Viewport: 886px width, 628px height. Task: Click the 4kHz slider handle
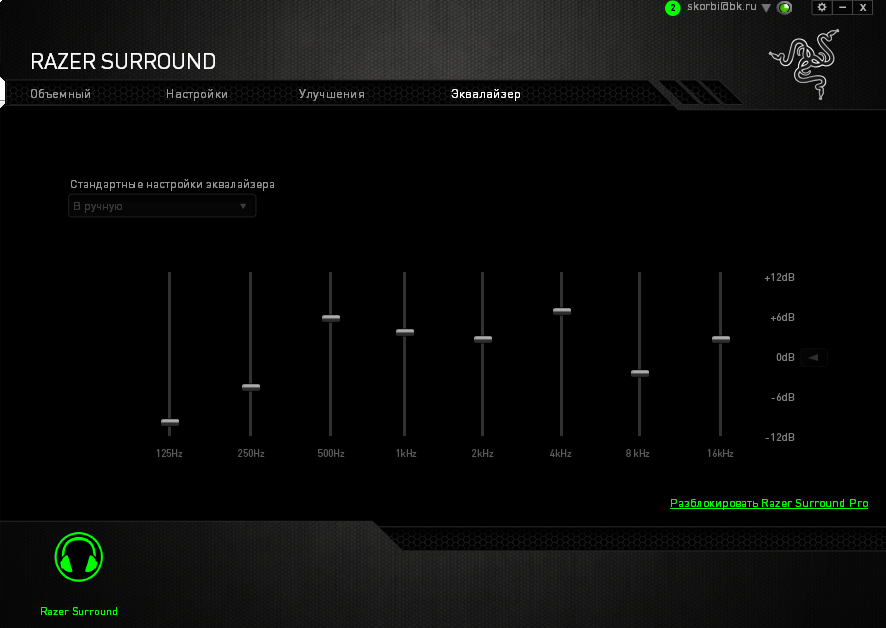(x=562, y=311)
